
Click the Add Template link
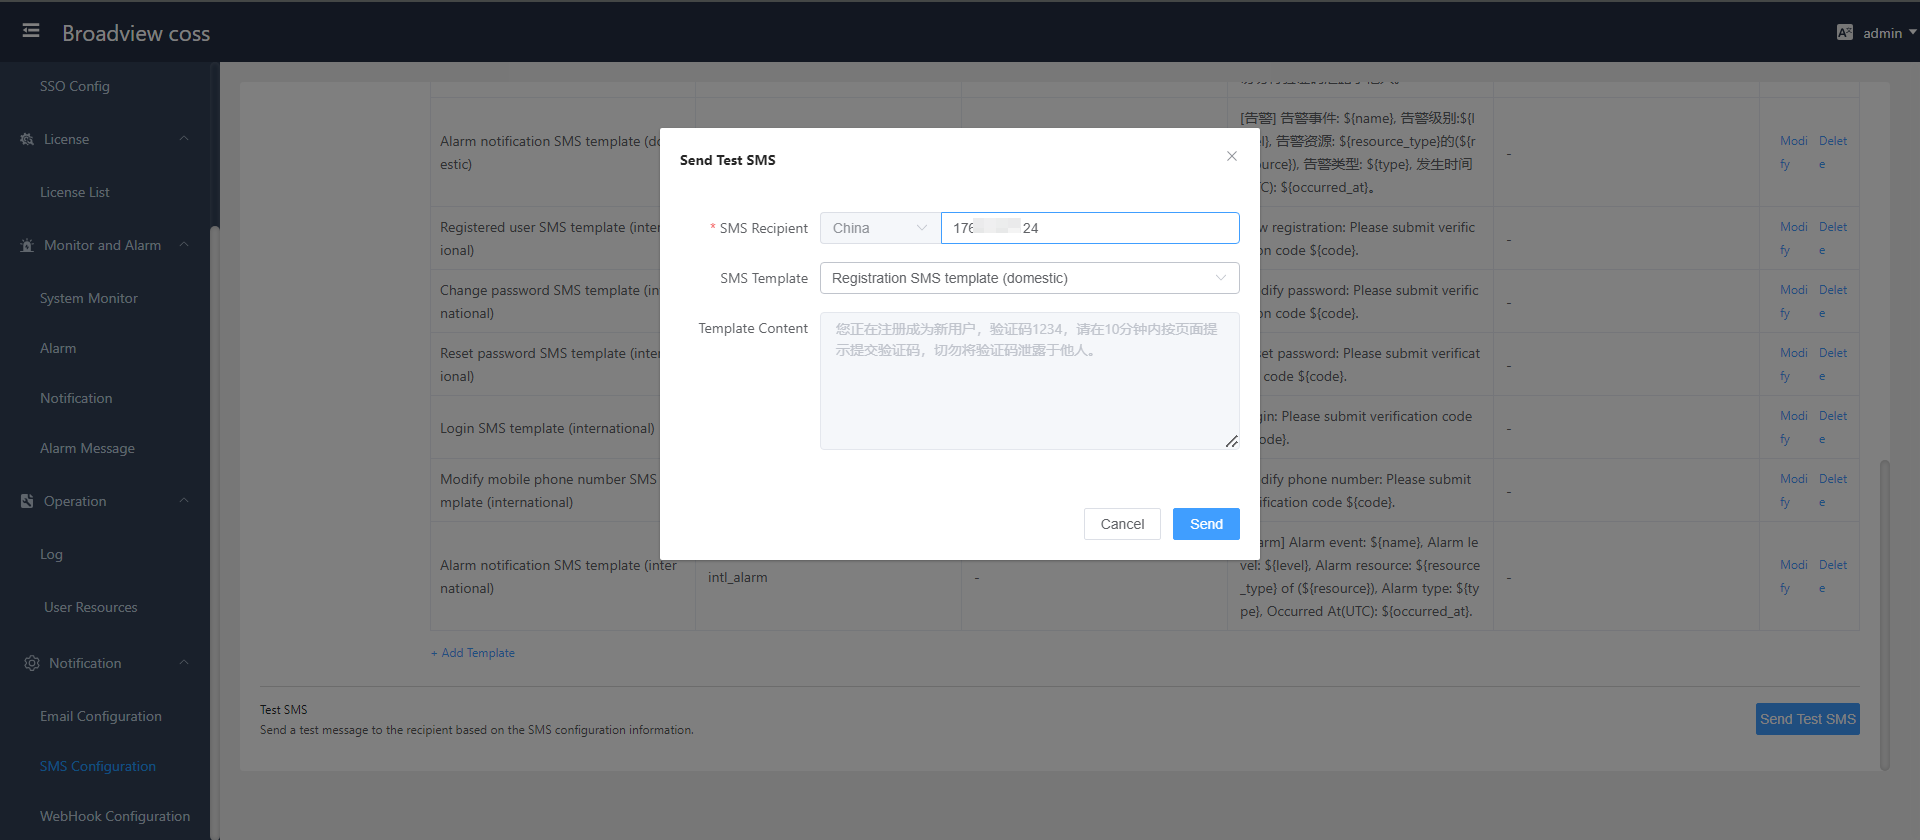coord(473,653)
